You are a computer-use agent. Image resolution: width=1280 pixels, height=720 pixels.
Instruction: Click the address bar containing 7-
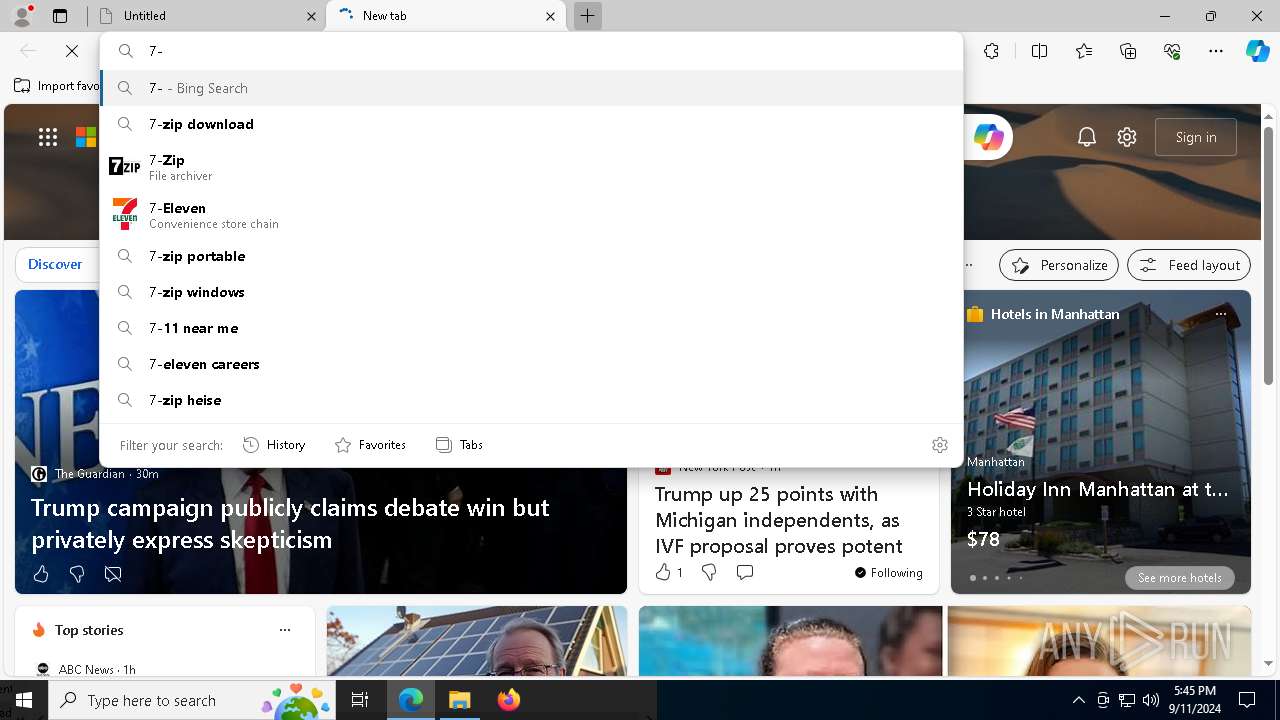coord(531,51)
